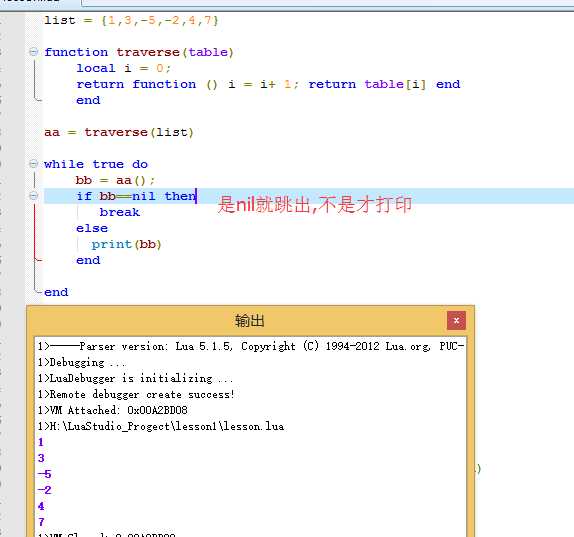Click the lesson.lua file path output line

tap(161, 426)
